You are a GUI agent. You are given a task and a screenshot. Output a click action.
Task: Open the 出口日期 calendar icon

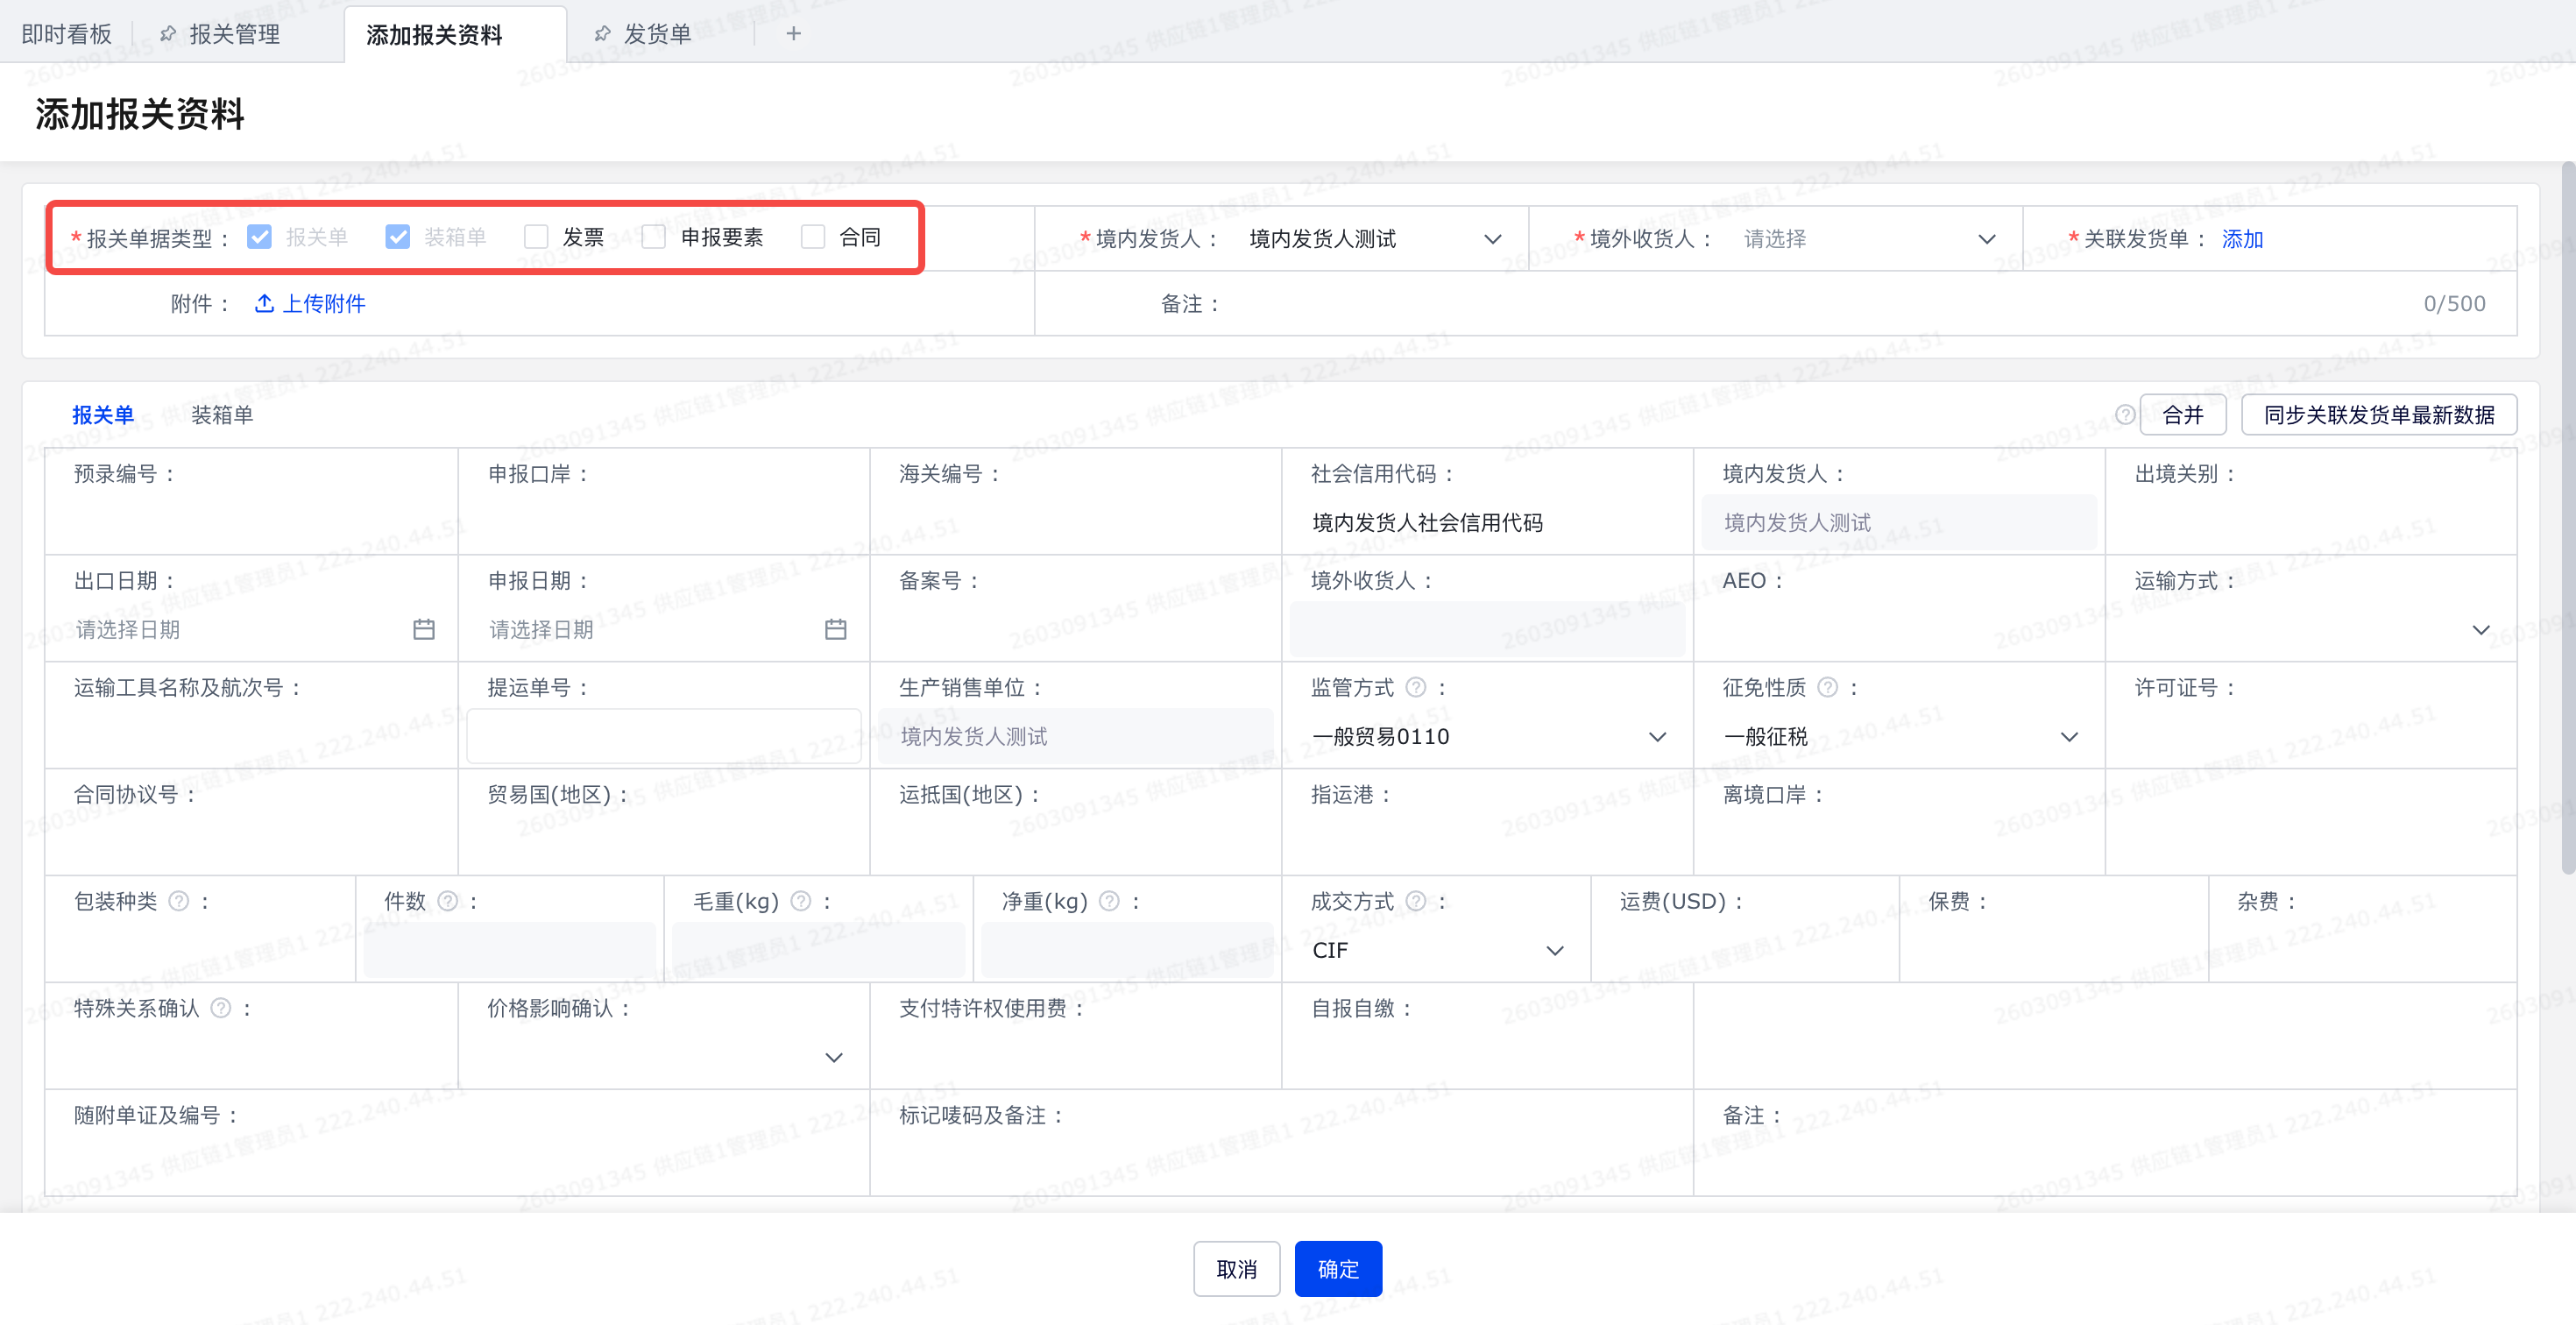424,629
